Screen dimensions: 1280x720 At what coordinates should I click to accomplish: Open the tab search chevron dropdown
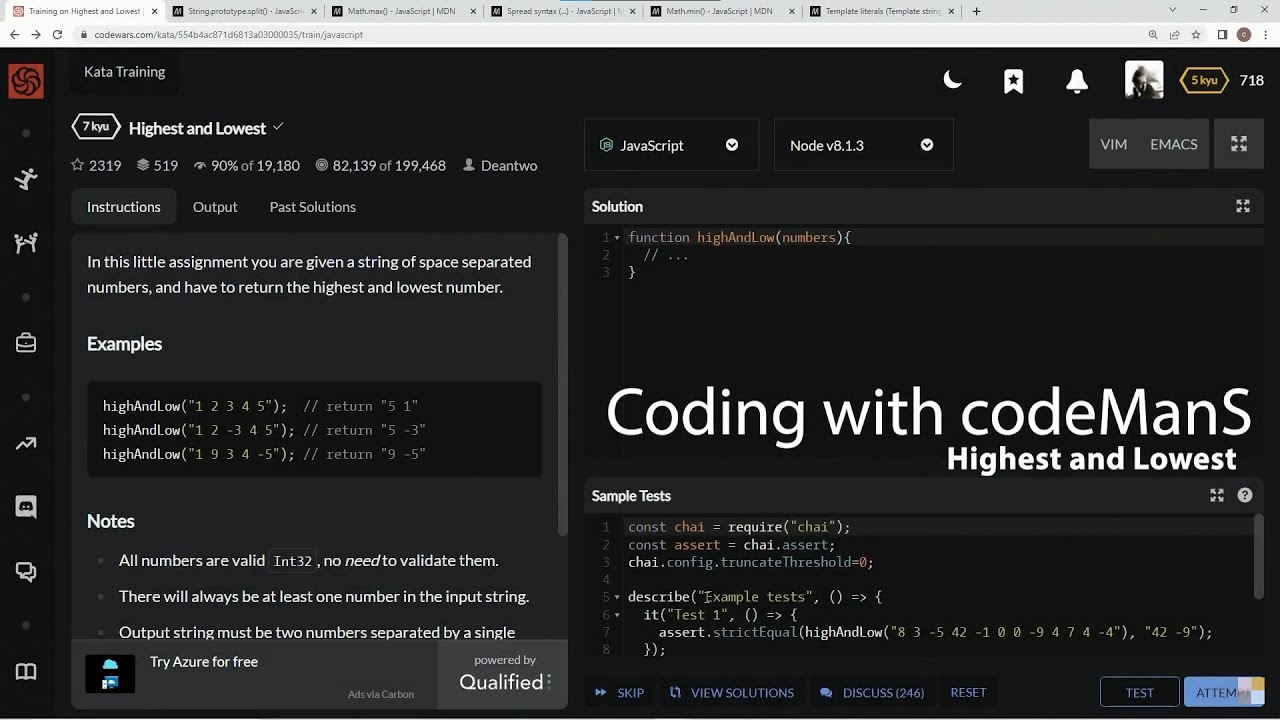pyautogui.click(x=1173, y=10)
